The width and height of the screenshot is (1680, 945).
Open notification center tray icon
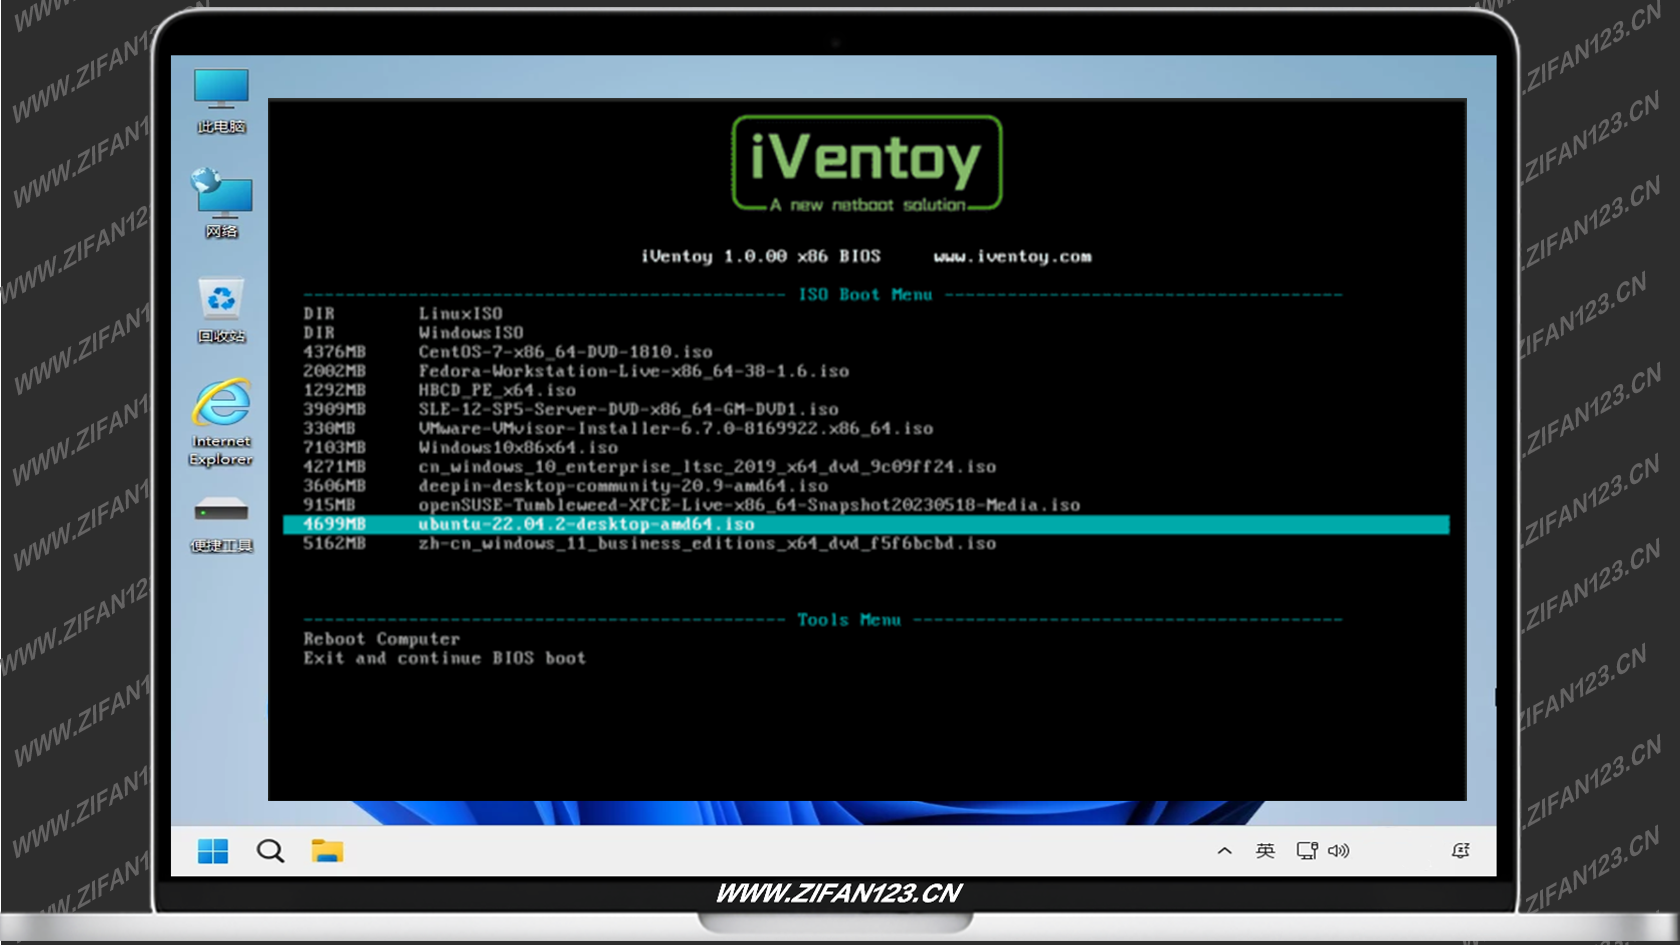point(1460,851)
